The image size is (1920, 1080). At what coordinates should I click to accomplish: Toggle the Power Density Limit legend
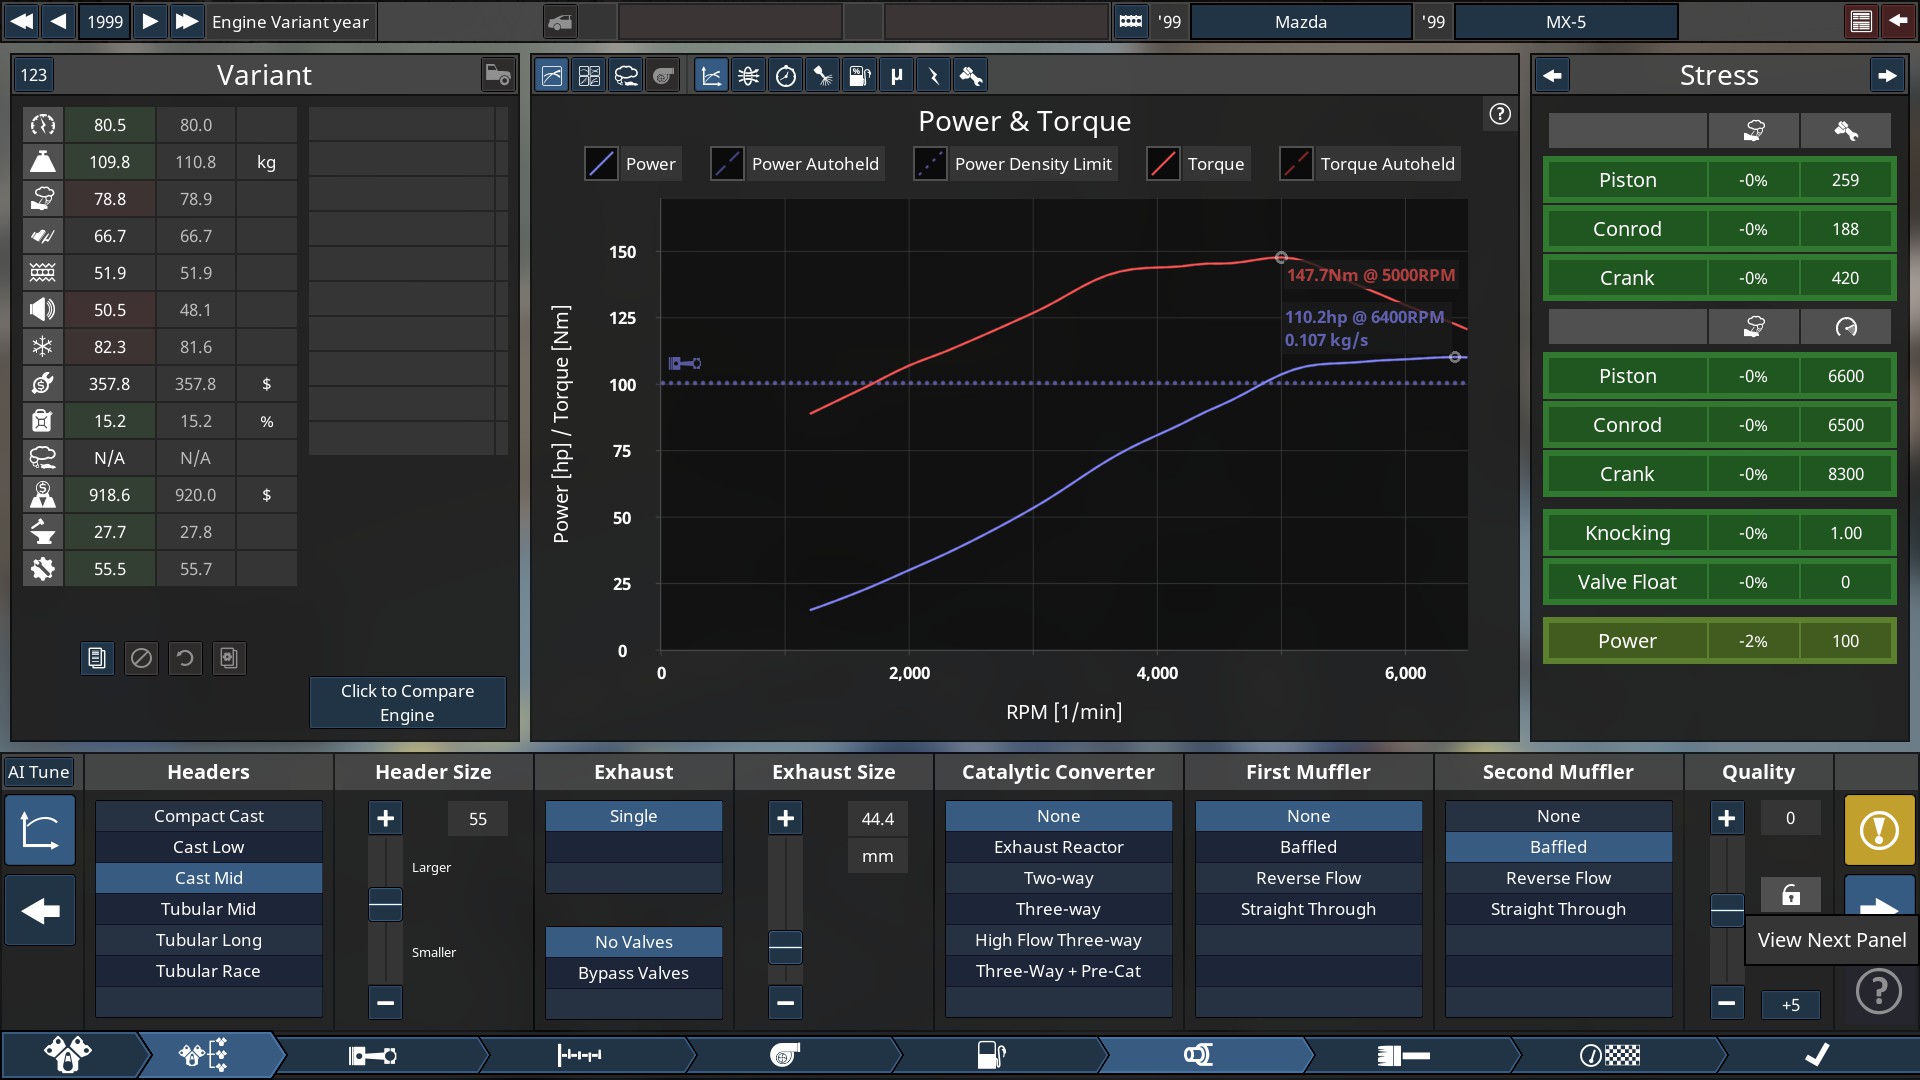1015,164
